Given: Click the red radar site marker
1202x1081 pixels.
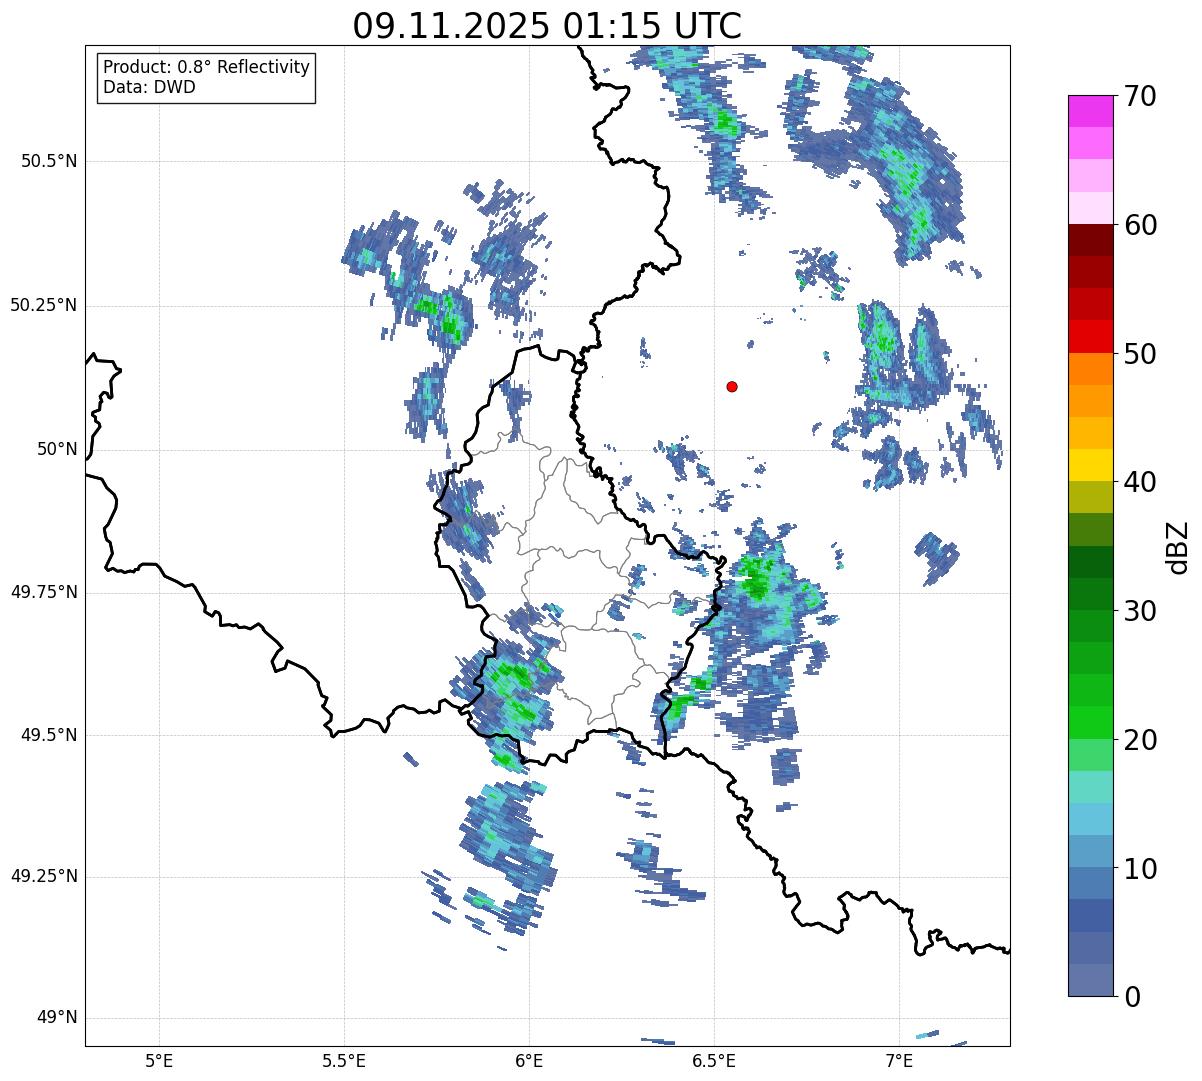Looking at the screenshot, I should point(732,387).
